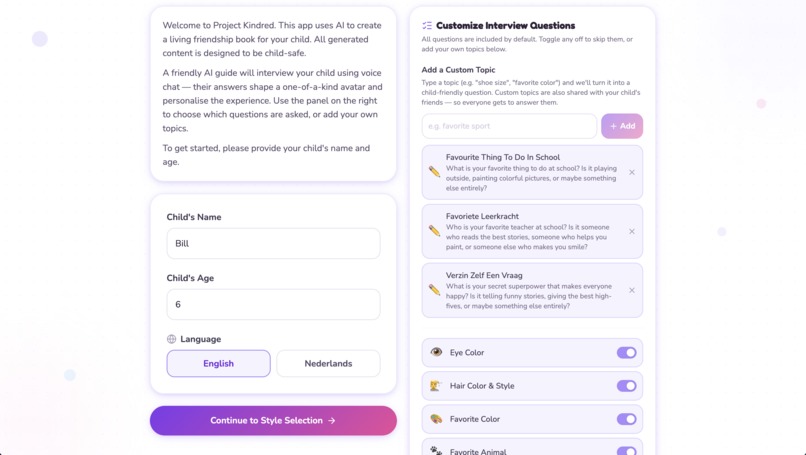
Task: Click the pencil icon beside Favoriete Leerkracht
Action: pos(434,231)
